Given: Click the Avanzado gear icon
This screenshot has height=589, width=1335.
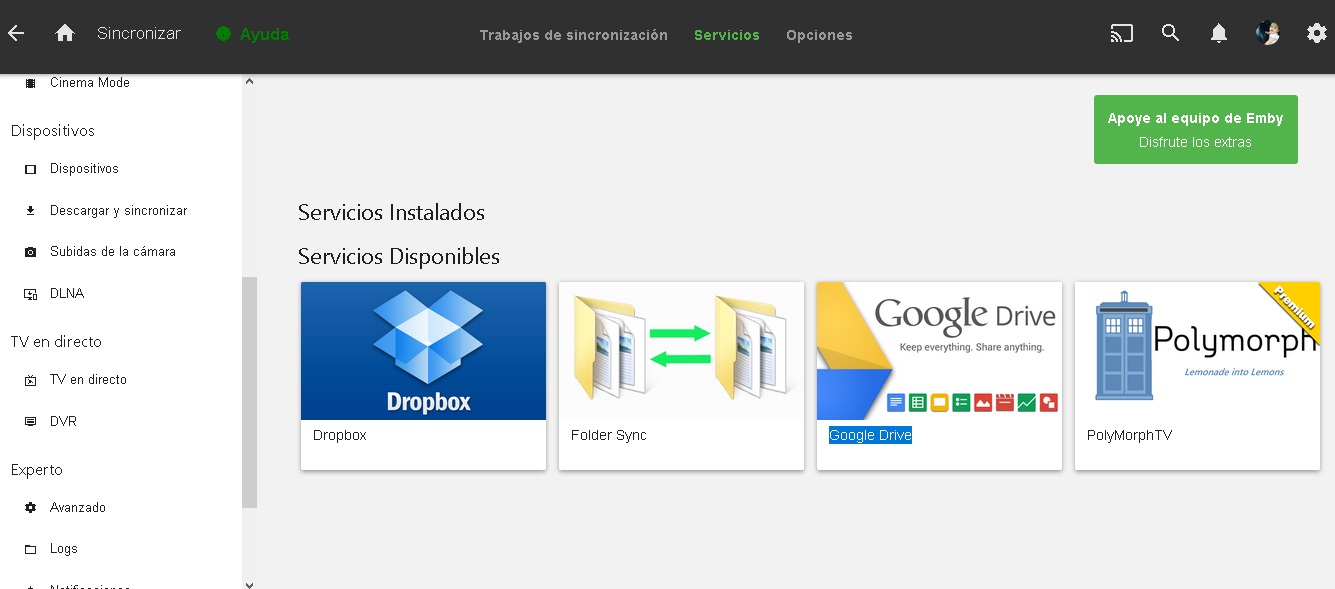Looking at the screenshot, I should (x=30, y=508).
